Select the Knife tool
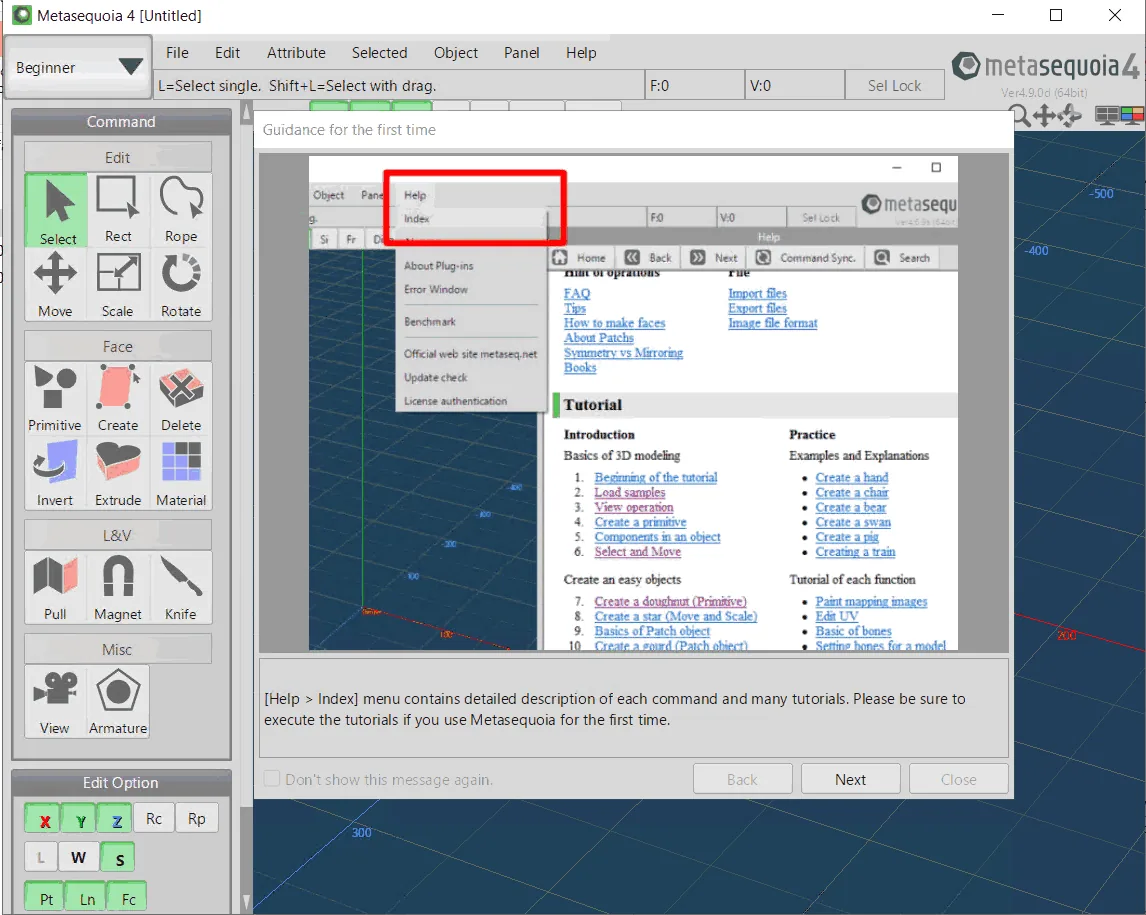The width and height of the screenshot is (1146, 915). (181, 588)
